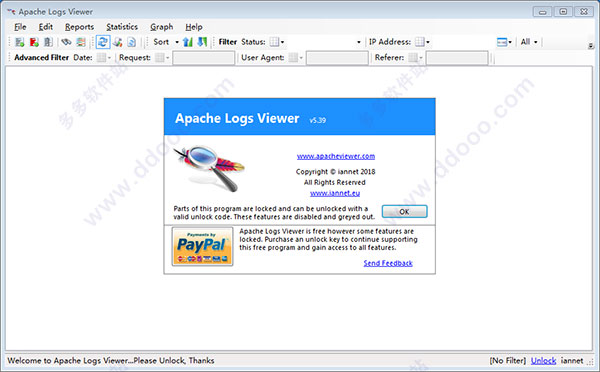
Task: Click the highlighted blue refresh icon
Action: click(x=103, y=42)
